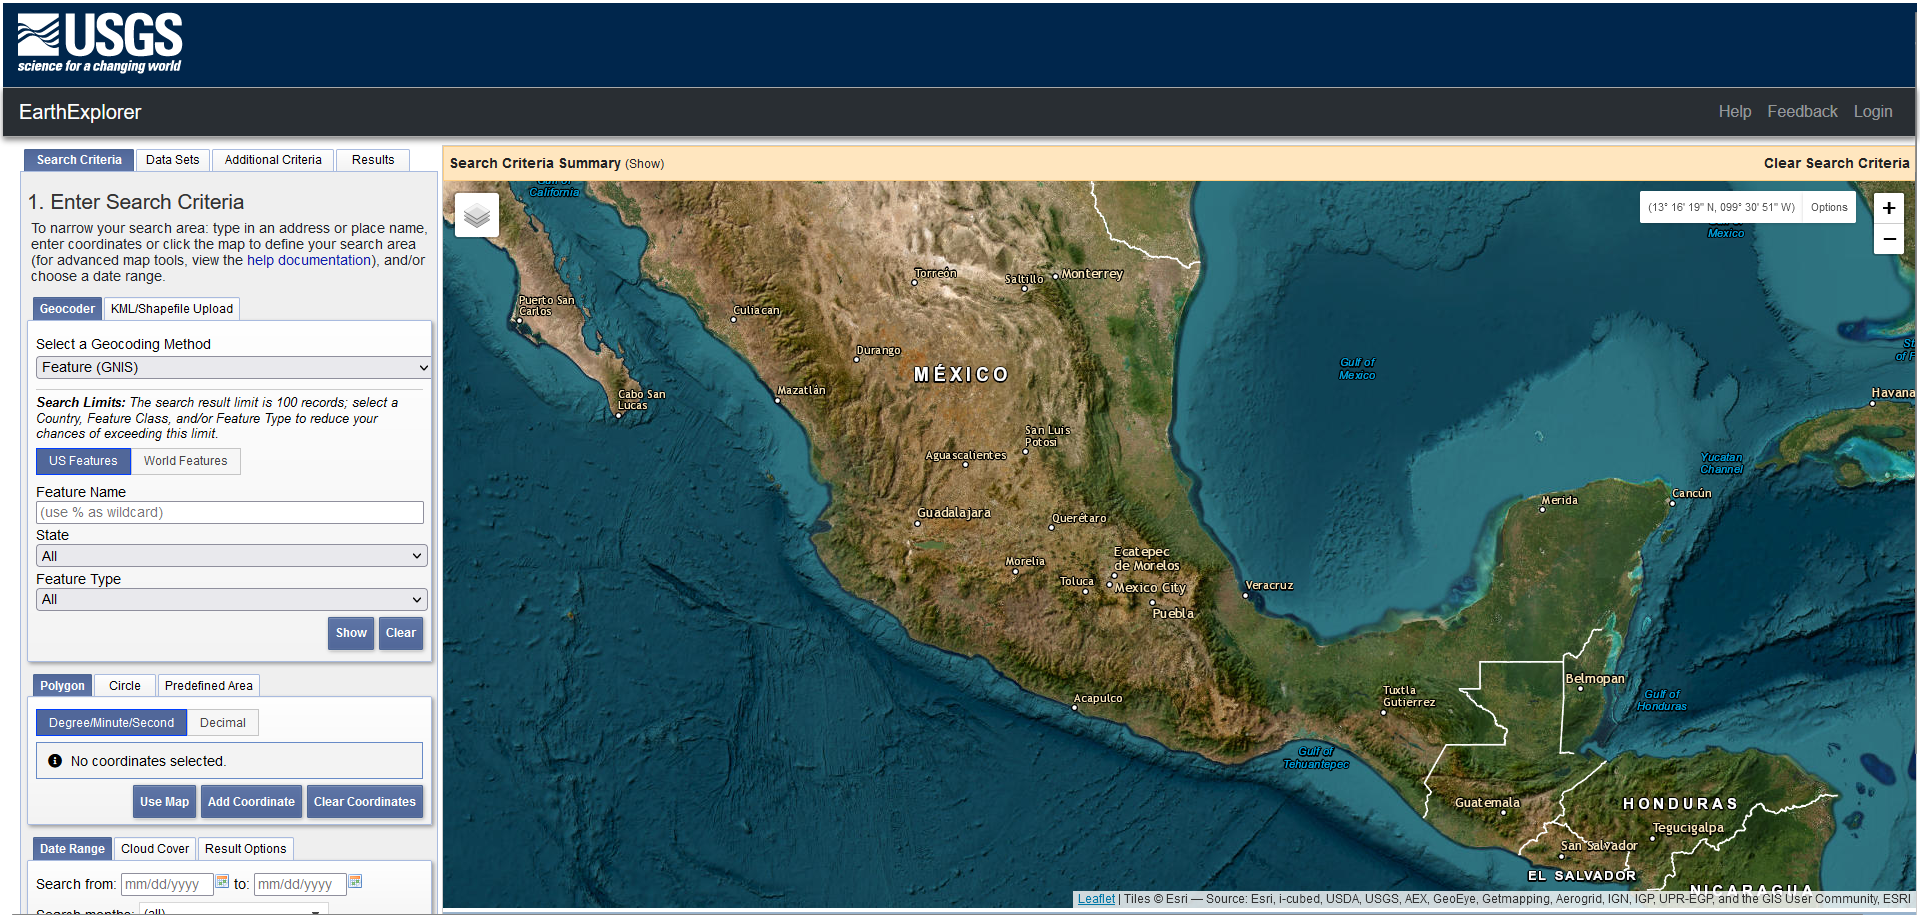Open the Help link in header
The image size is (1920, 915).
(1735, 112)
